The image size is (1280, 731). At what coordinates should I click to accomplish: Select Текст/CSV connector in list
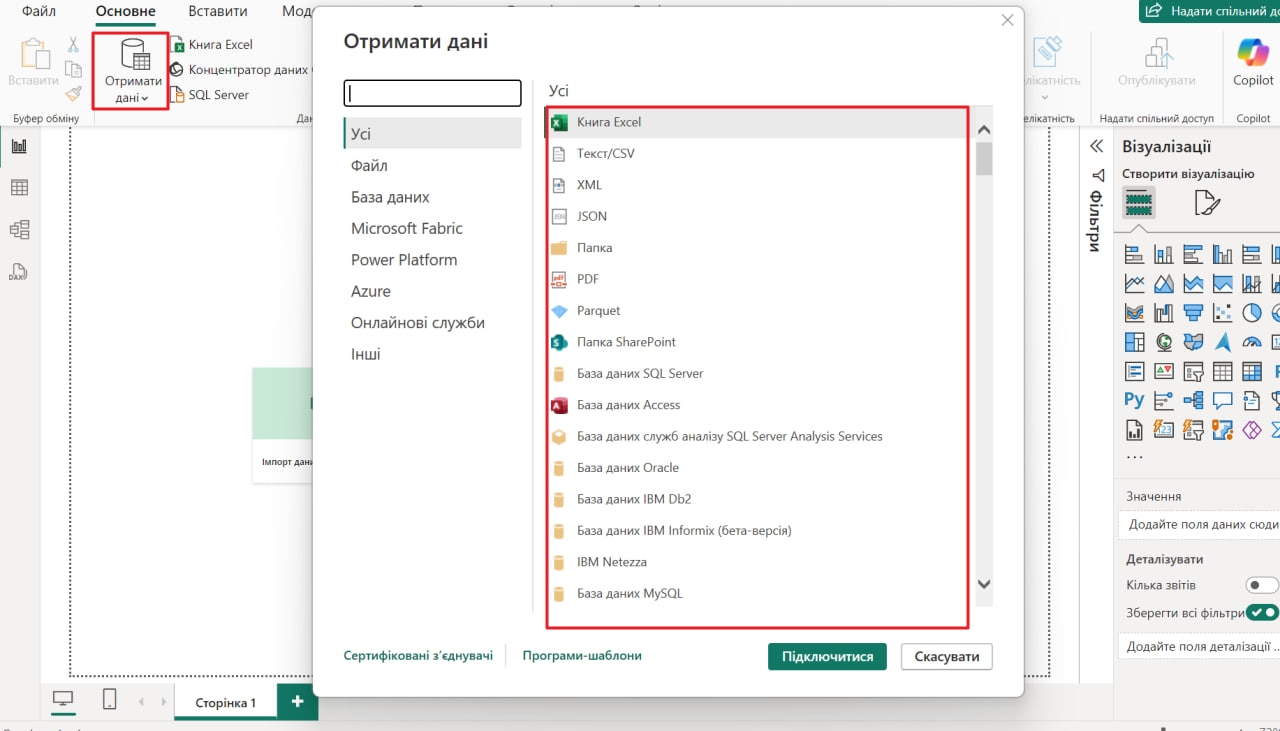pos(758,153)
